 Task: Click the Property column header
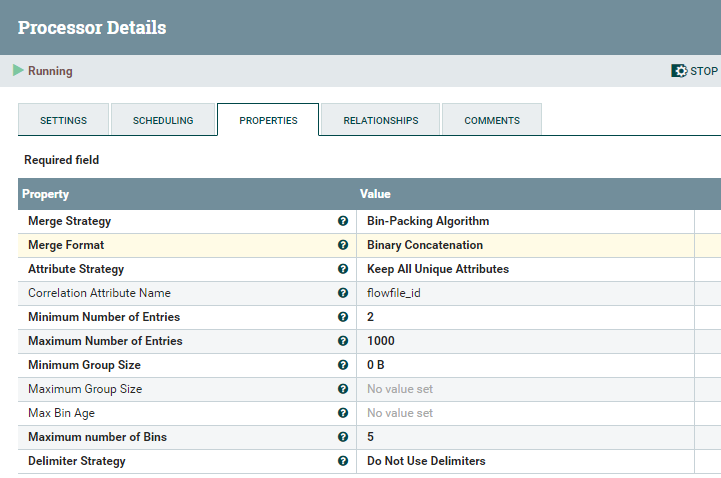coord(46,194)
